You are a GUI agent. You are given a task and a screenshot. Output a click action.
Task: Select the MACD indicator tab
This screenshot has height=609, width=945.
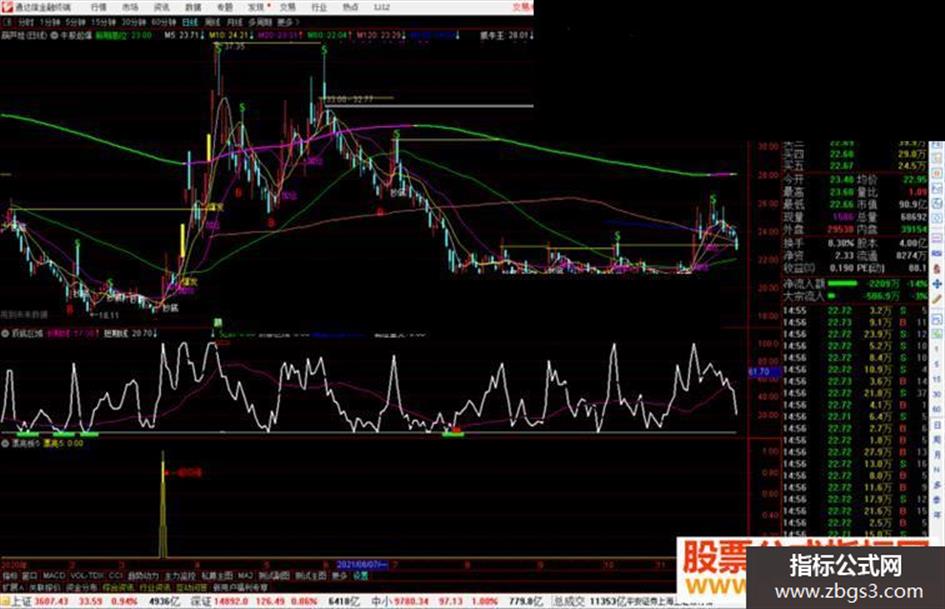[x=53, y=576]
